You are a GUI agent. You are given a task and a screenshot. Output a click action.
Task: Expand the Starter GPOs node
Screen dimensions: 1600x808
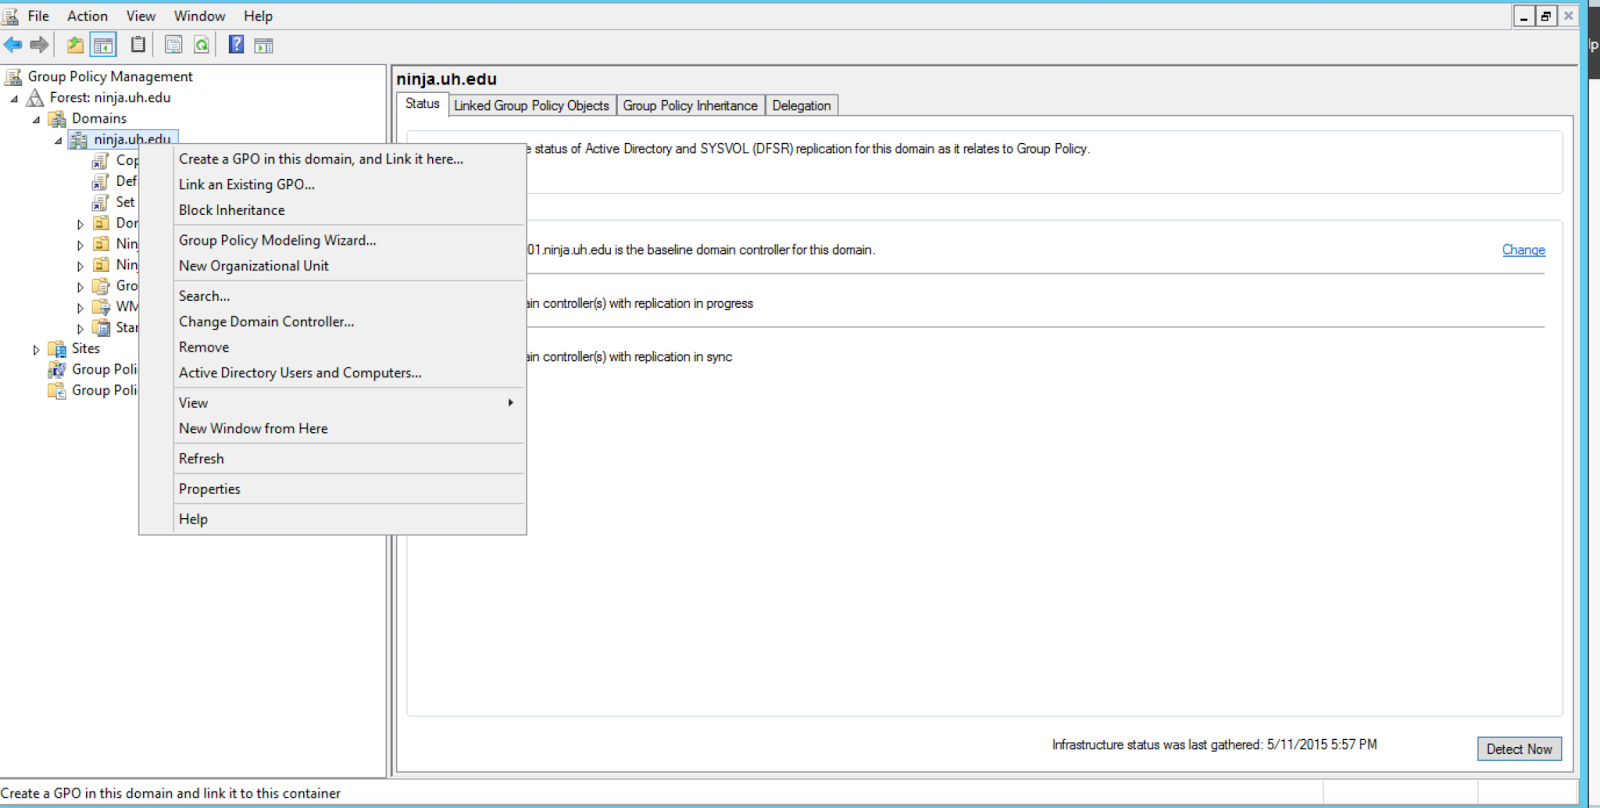point(80,329)
